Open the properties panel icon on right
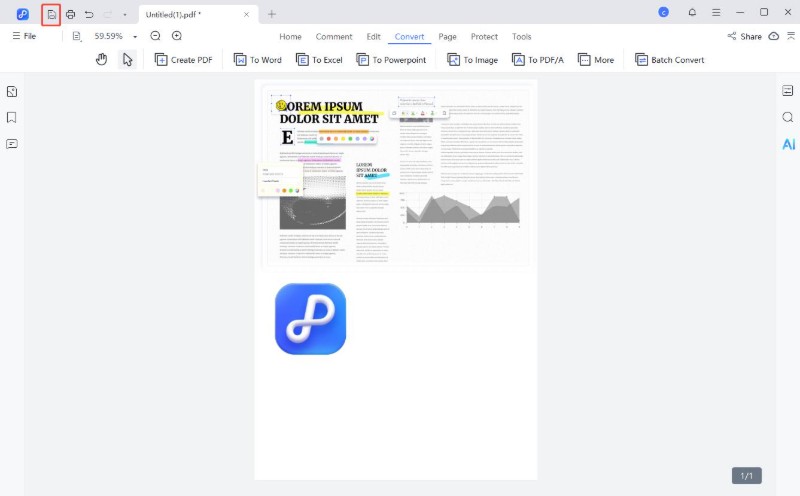The image size is (800, 496). tap(788, 91)
